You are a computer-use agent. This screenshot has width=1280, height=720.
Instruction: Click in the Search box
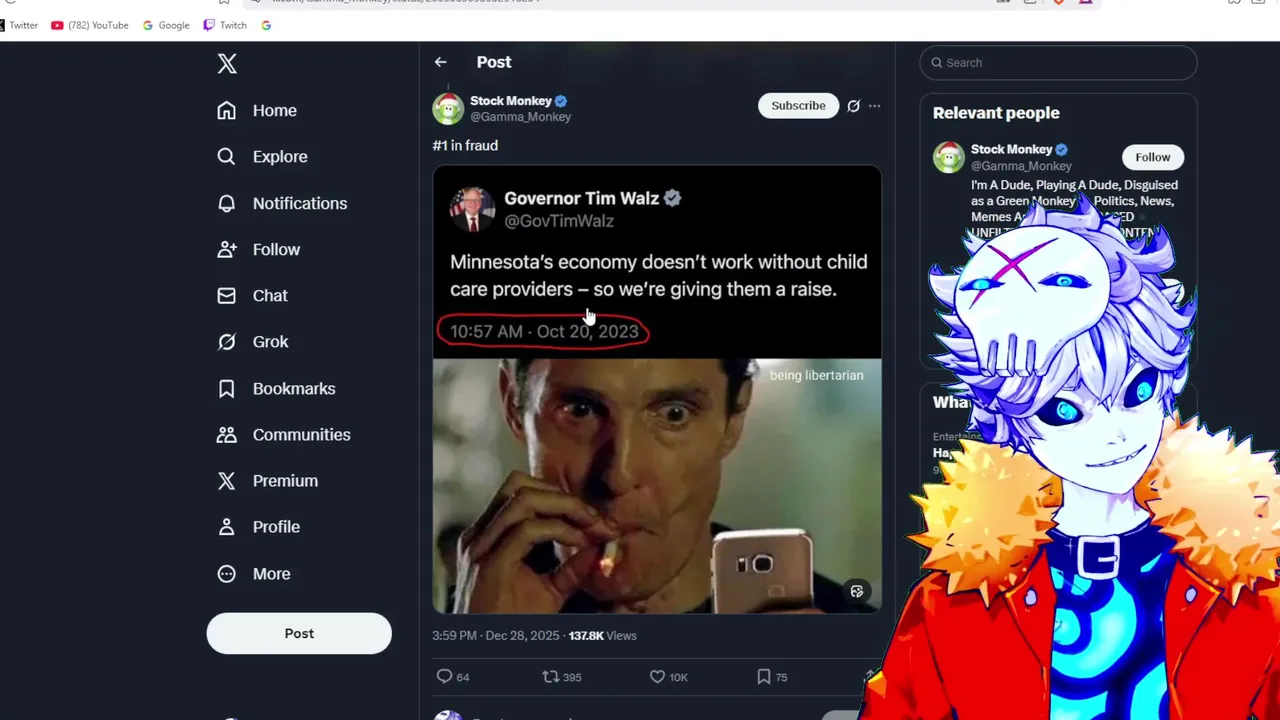[x=1058, y=63]
